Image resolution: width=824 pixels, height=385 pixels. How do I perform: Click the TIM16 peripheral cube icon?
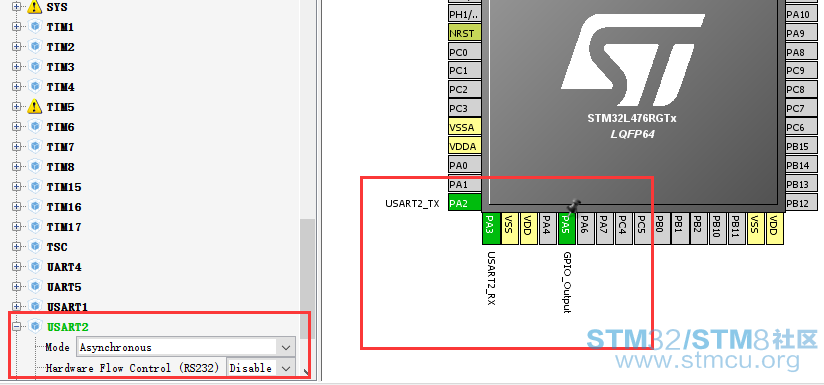pyautogui.click(x=35, y=206)
